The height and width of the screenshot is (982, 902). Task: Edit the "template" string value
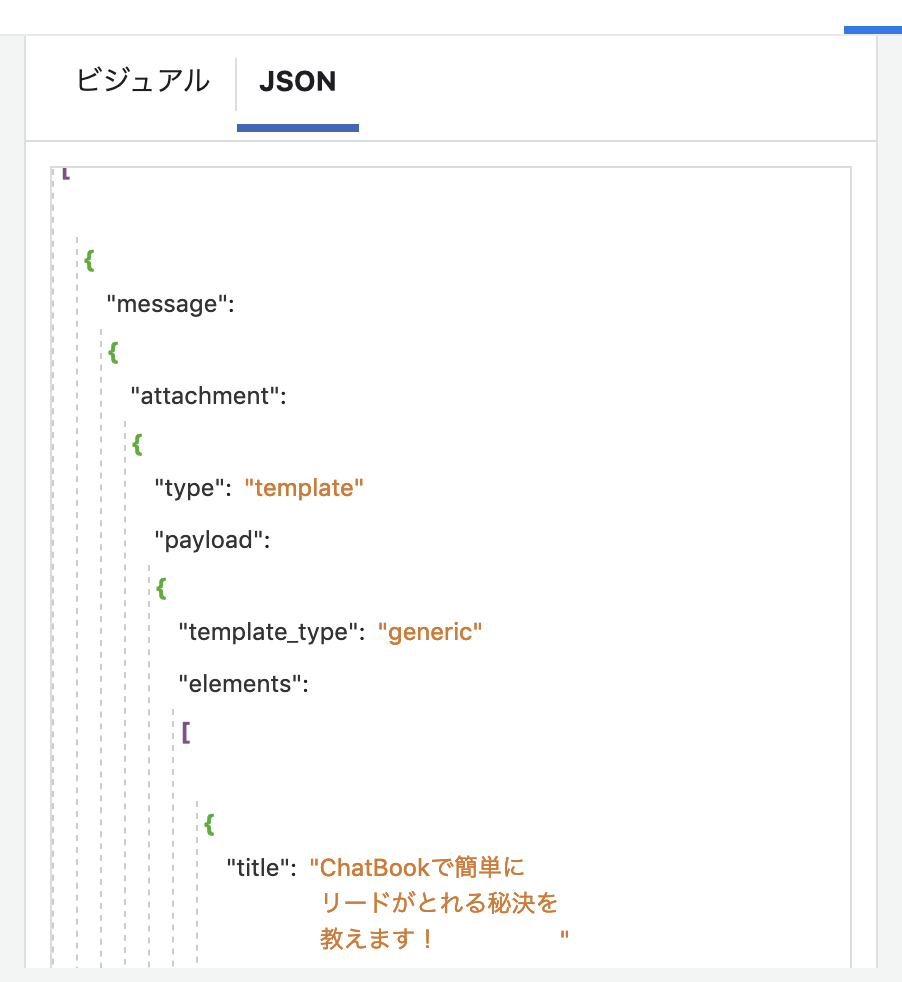304,488
